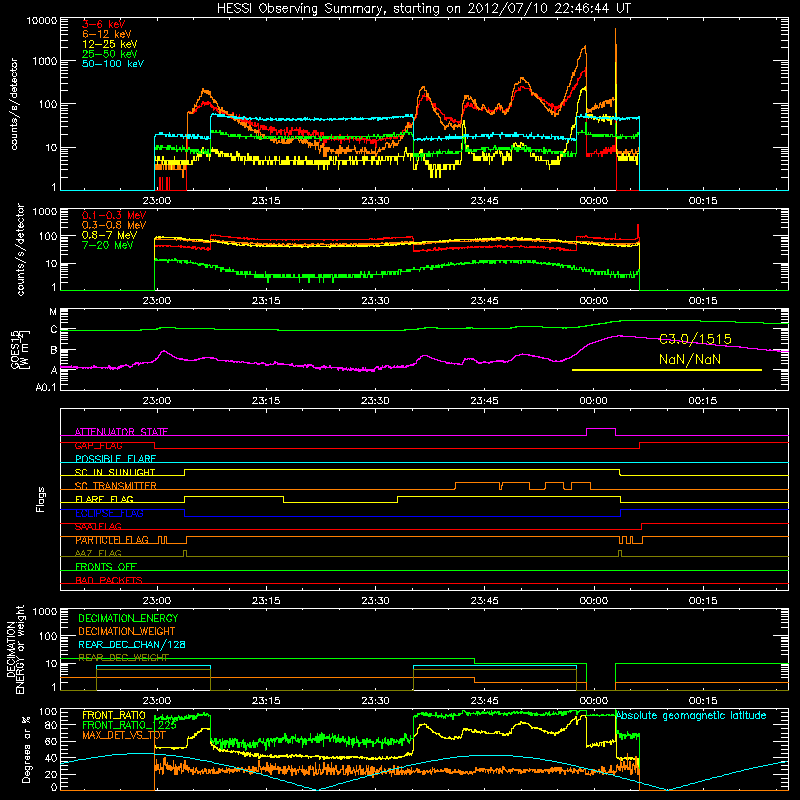Screen dimensions: 800x800
Task: Click the yellow 0.8-7 MeV legend entry
Action: (109, 236)
